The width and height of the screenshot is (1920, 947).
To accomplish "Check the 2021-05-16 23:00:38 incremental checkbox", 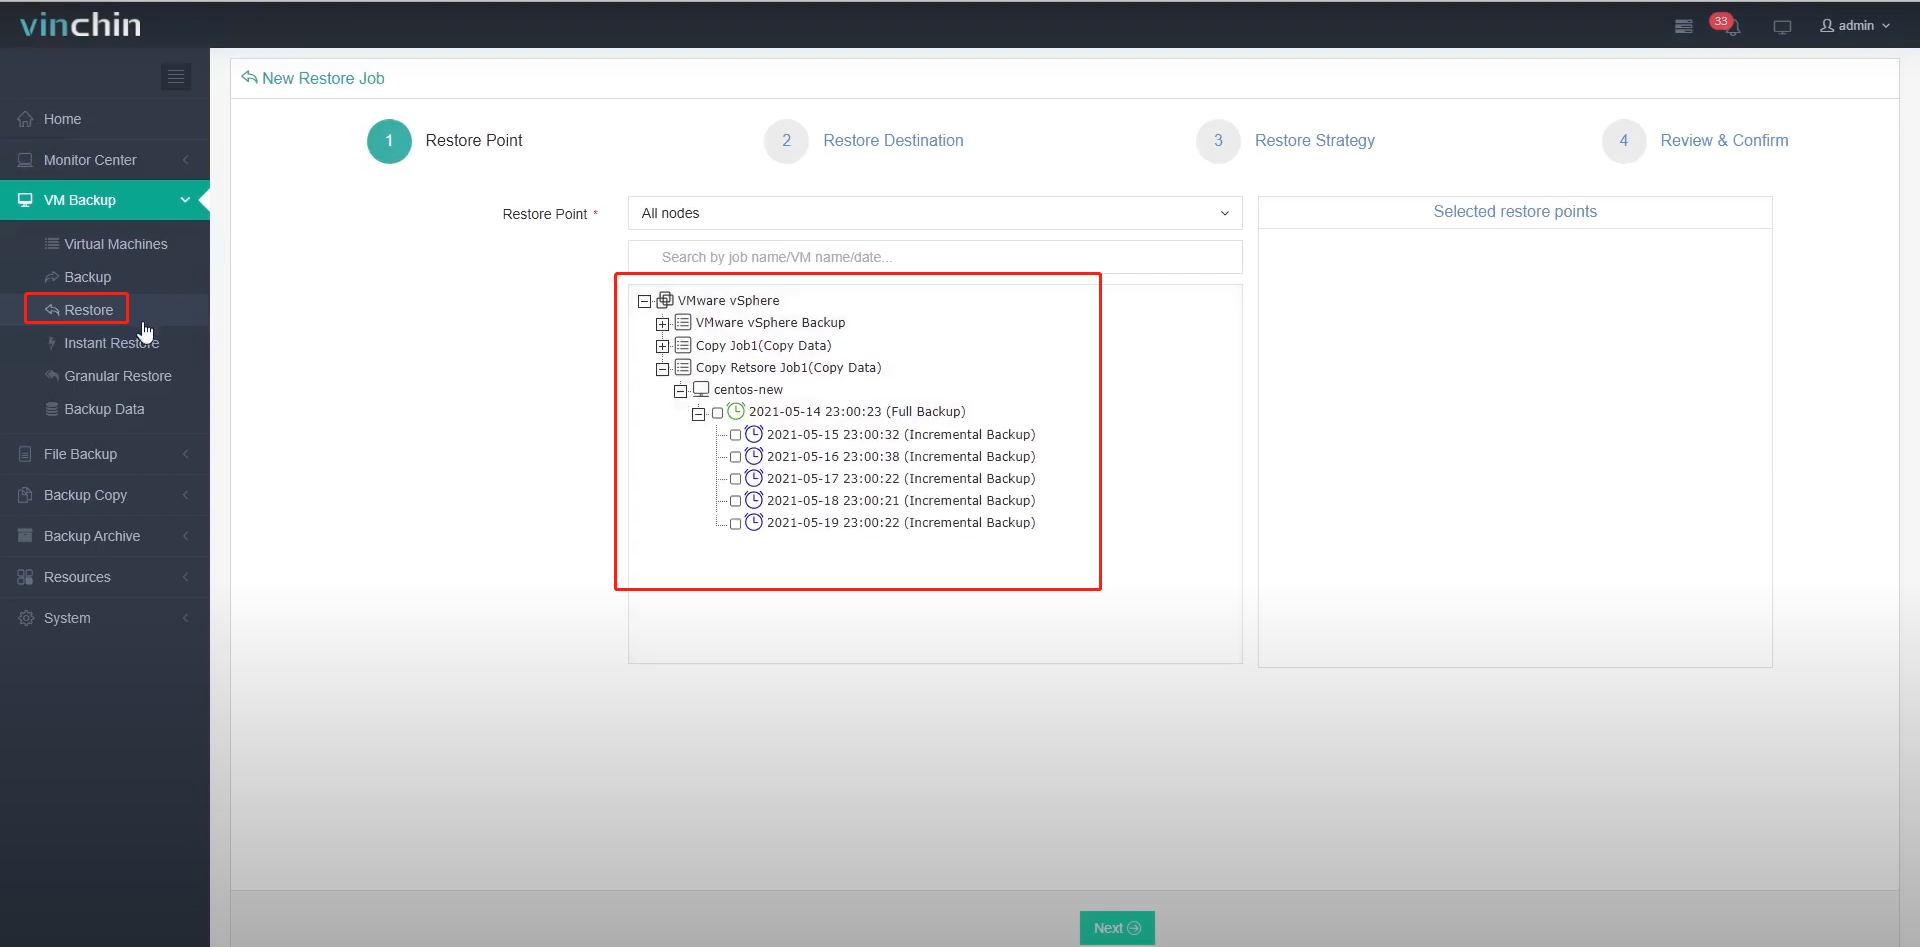I will coord(735,457).
